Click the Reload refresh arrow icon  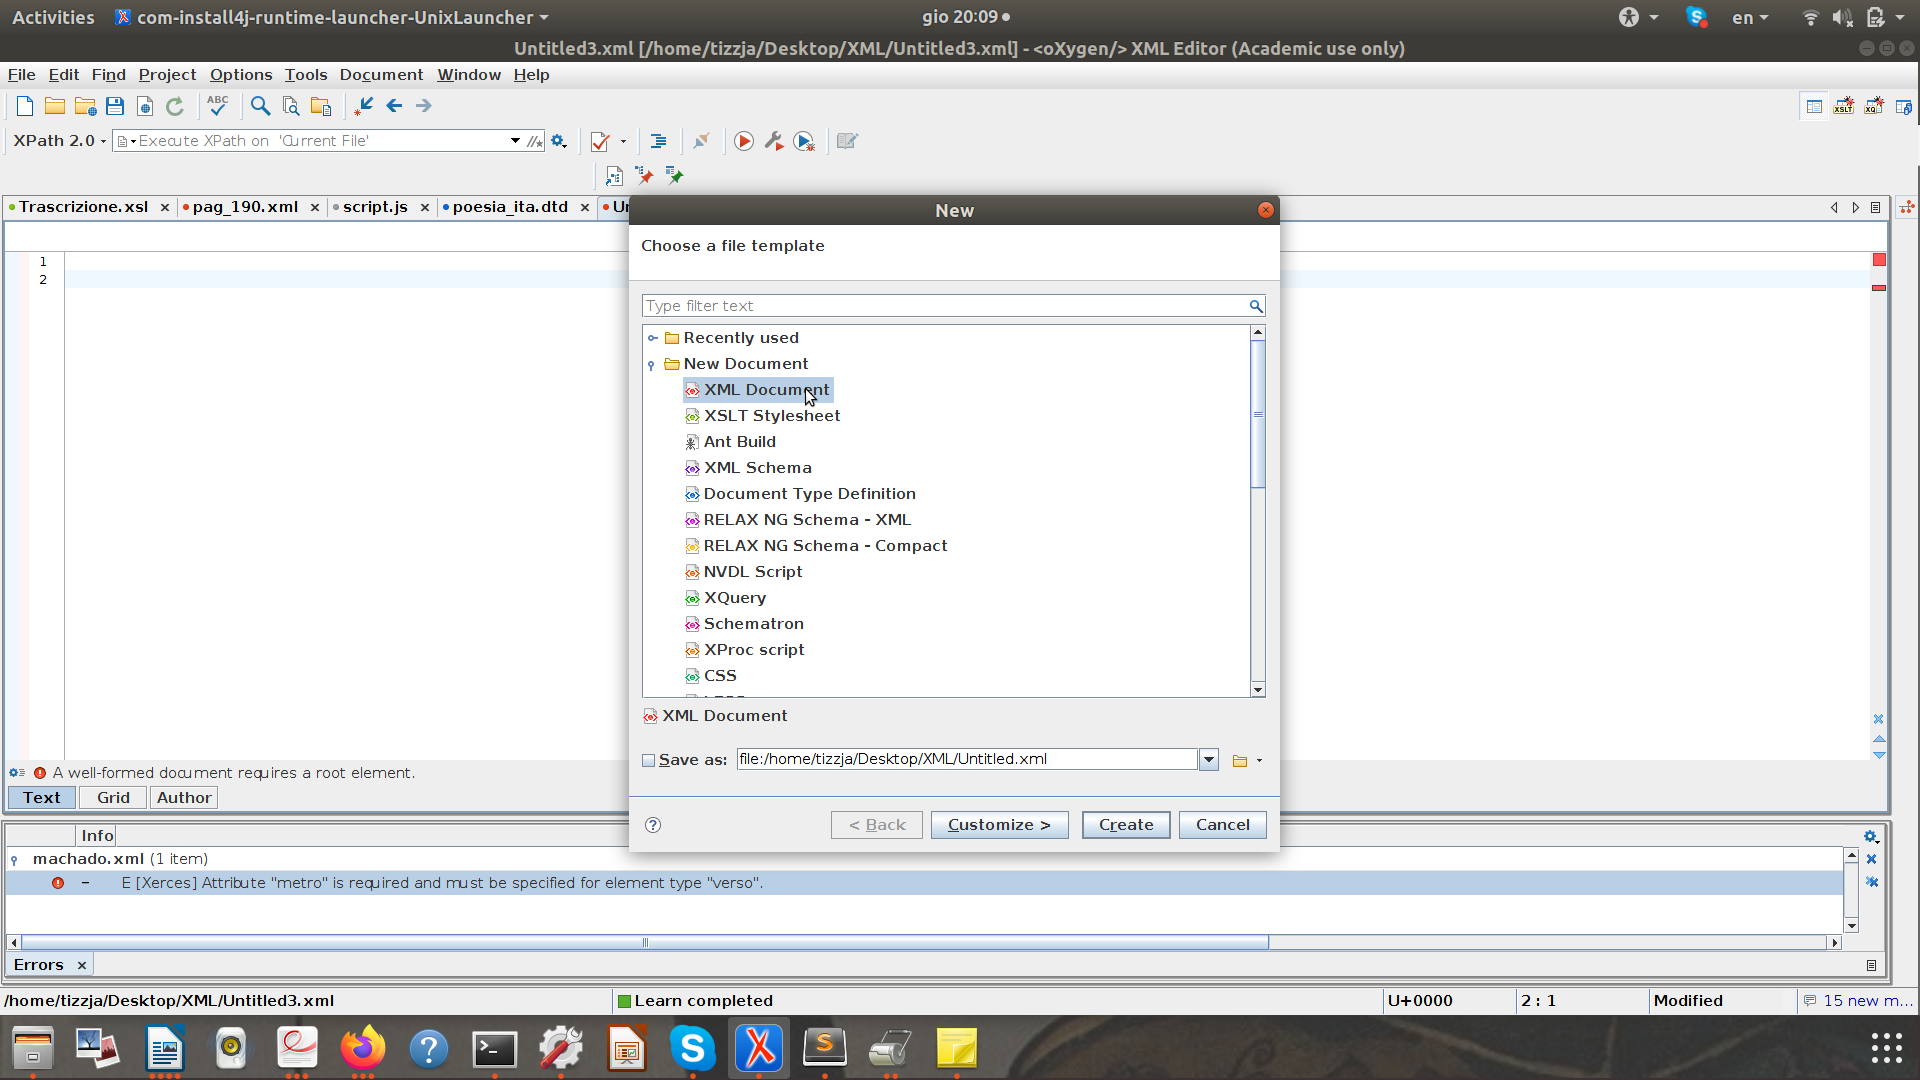(x=175, y=106)
